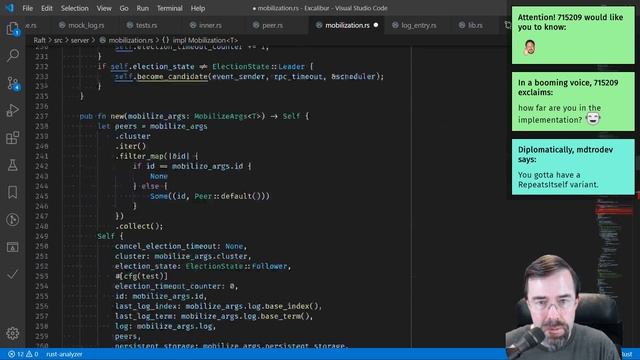This screenshot has width=640, height=360.
Task: Click 'cancel_election_timeout: None' line
Action: coord(181,246)
